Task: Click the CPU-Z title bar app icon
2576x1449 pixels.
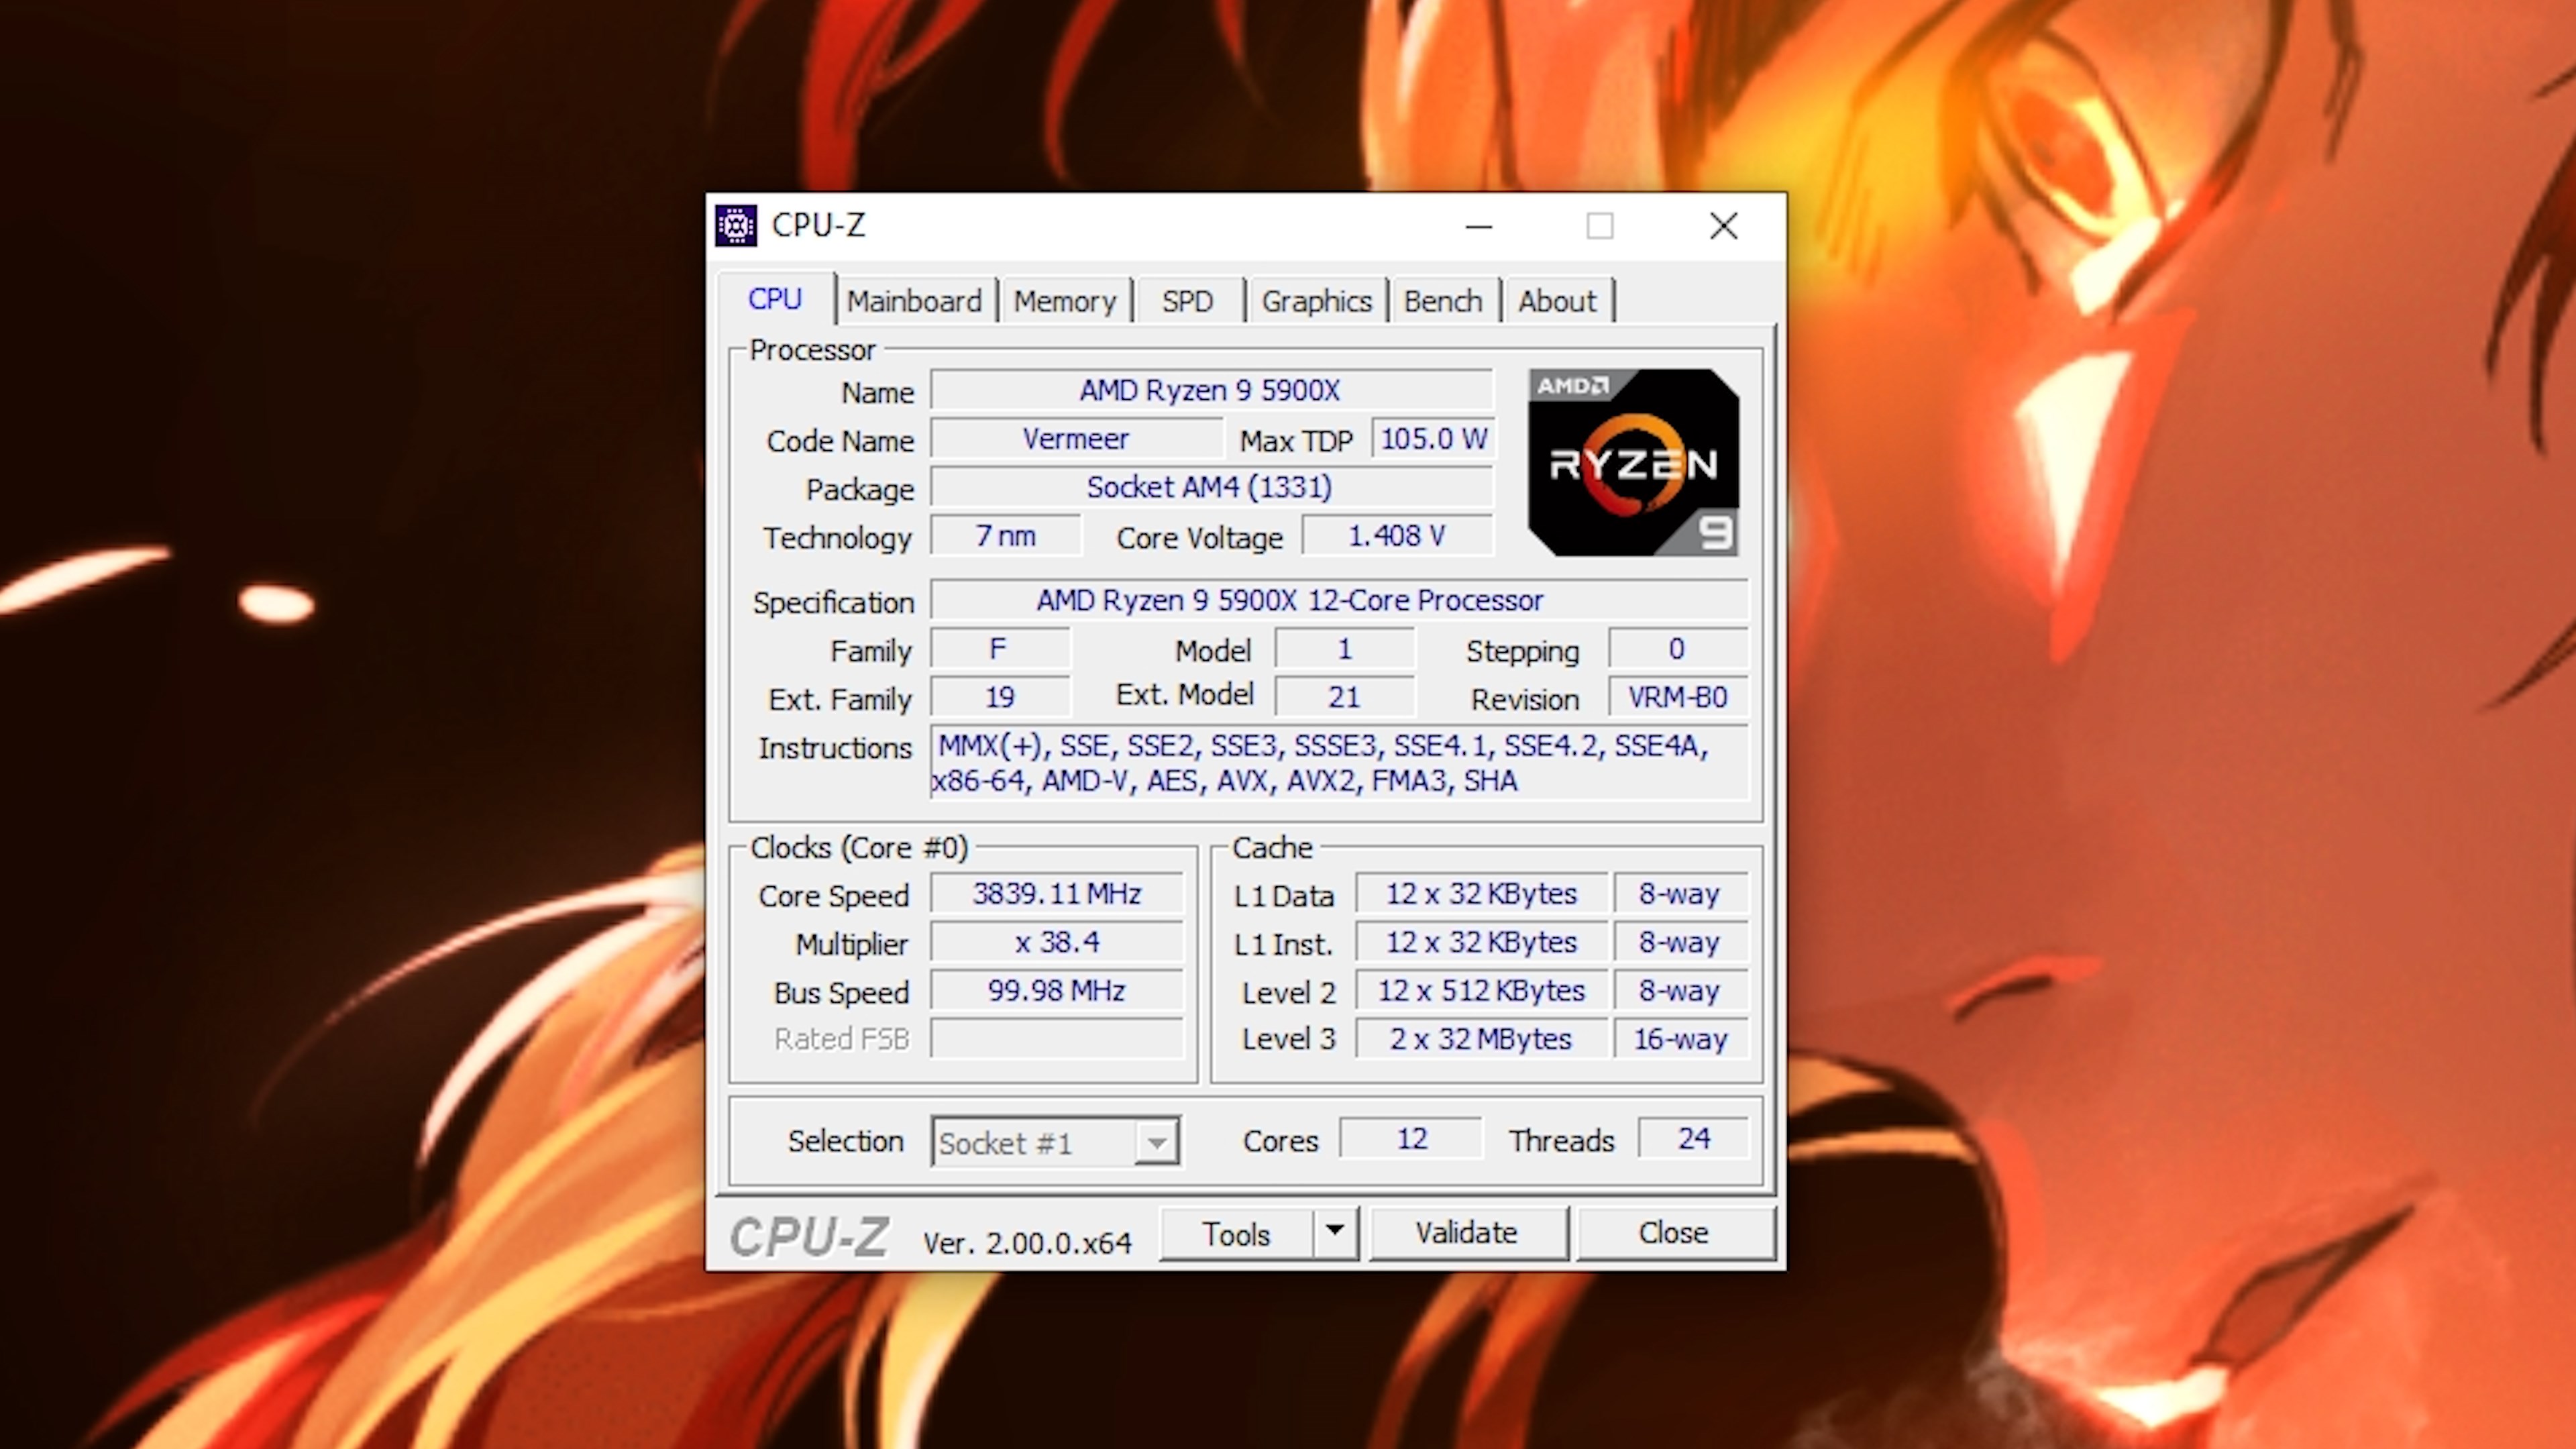Action: pyautogui.click(x=736, y=226)
